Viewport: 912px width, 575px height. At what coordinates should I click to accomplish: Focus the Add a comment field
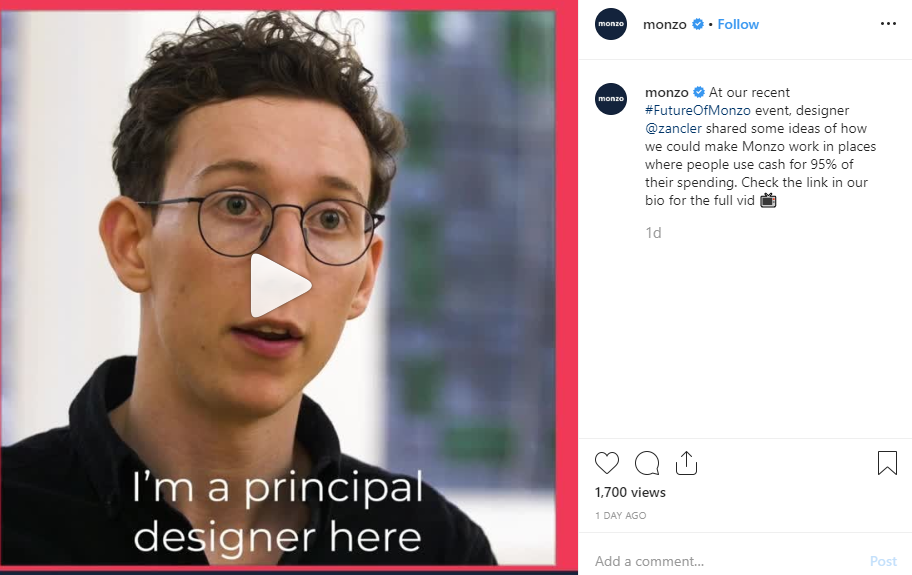click(727, 561)
